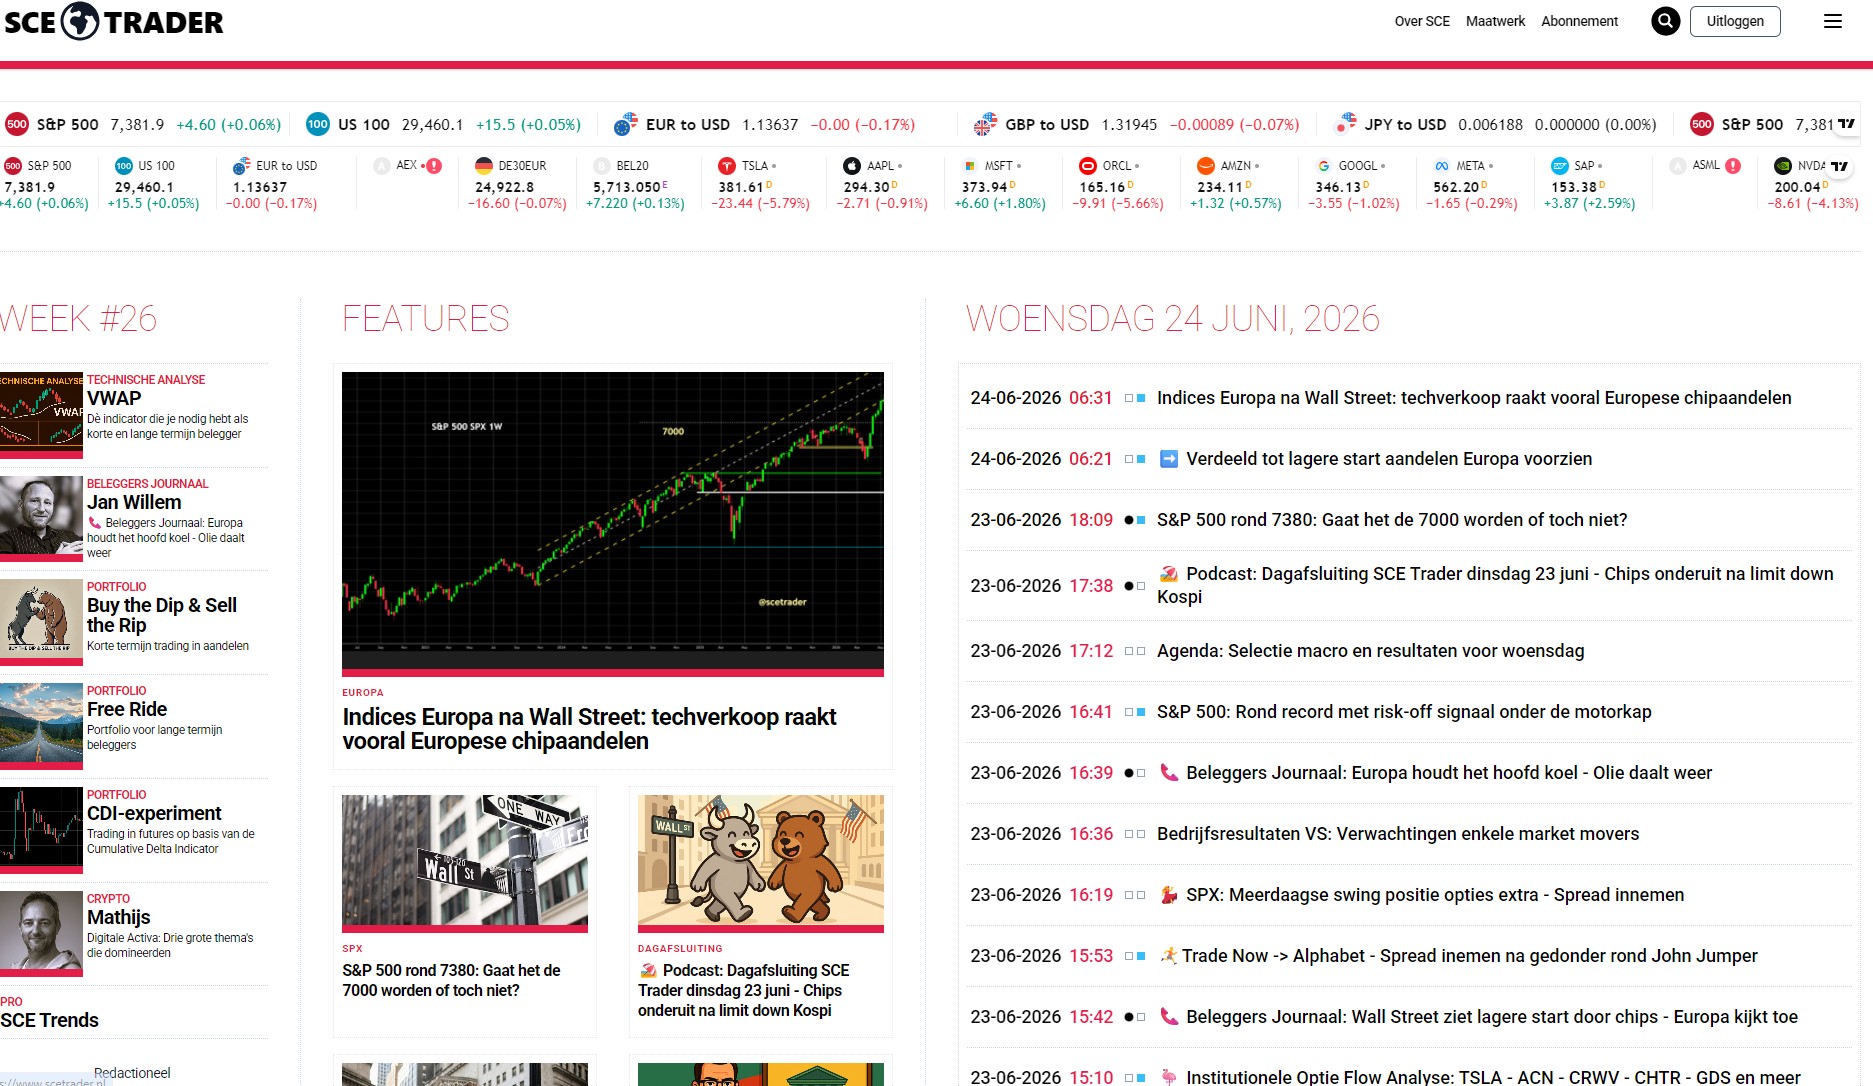This screenshot has width=1873, height=1086.
Task: Open 'Agenda: Selectie macro en resultaten voor woensdag'
Action: coord(1370,651)
